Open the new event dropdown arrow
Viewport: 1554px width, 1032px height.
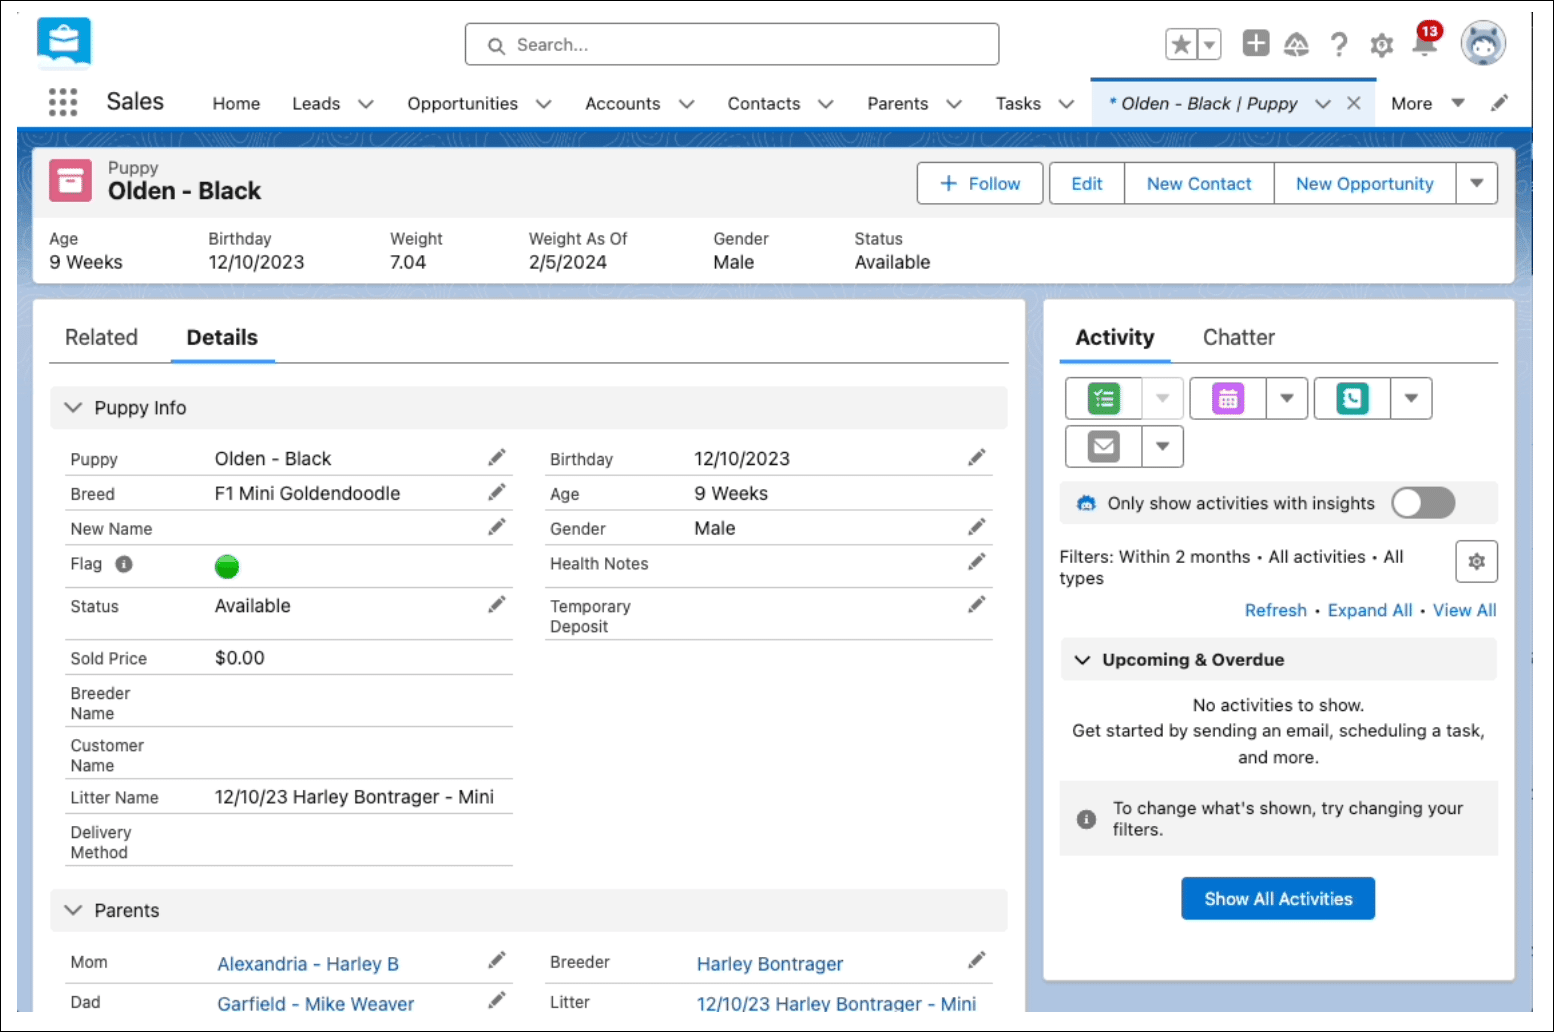pyautogui.click(x=1287, y=398)
